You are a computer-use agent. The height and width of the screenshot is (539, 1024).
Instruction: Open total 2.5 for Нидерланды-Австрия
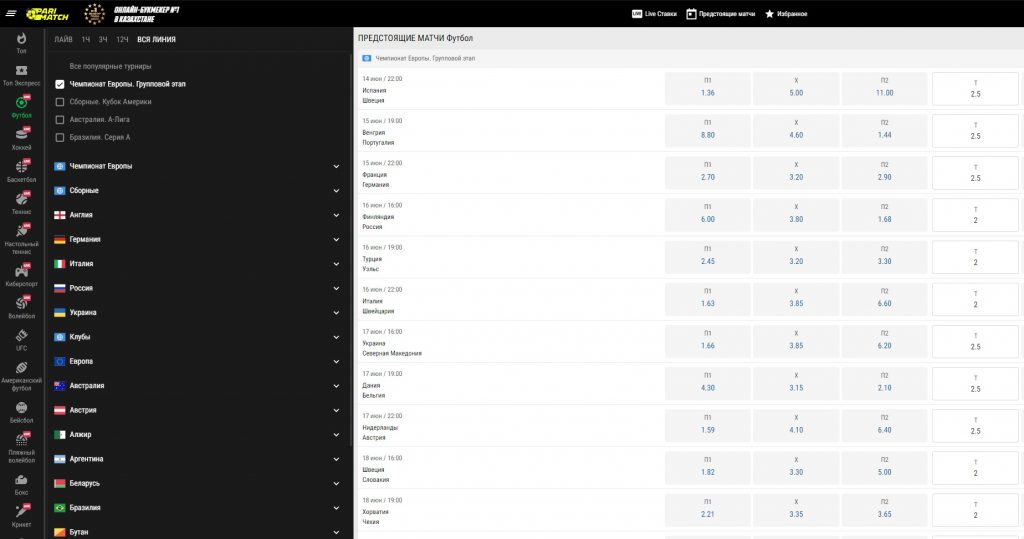click(x=975, y=425)
